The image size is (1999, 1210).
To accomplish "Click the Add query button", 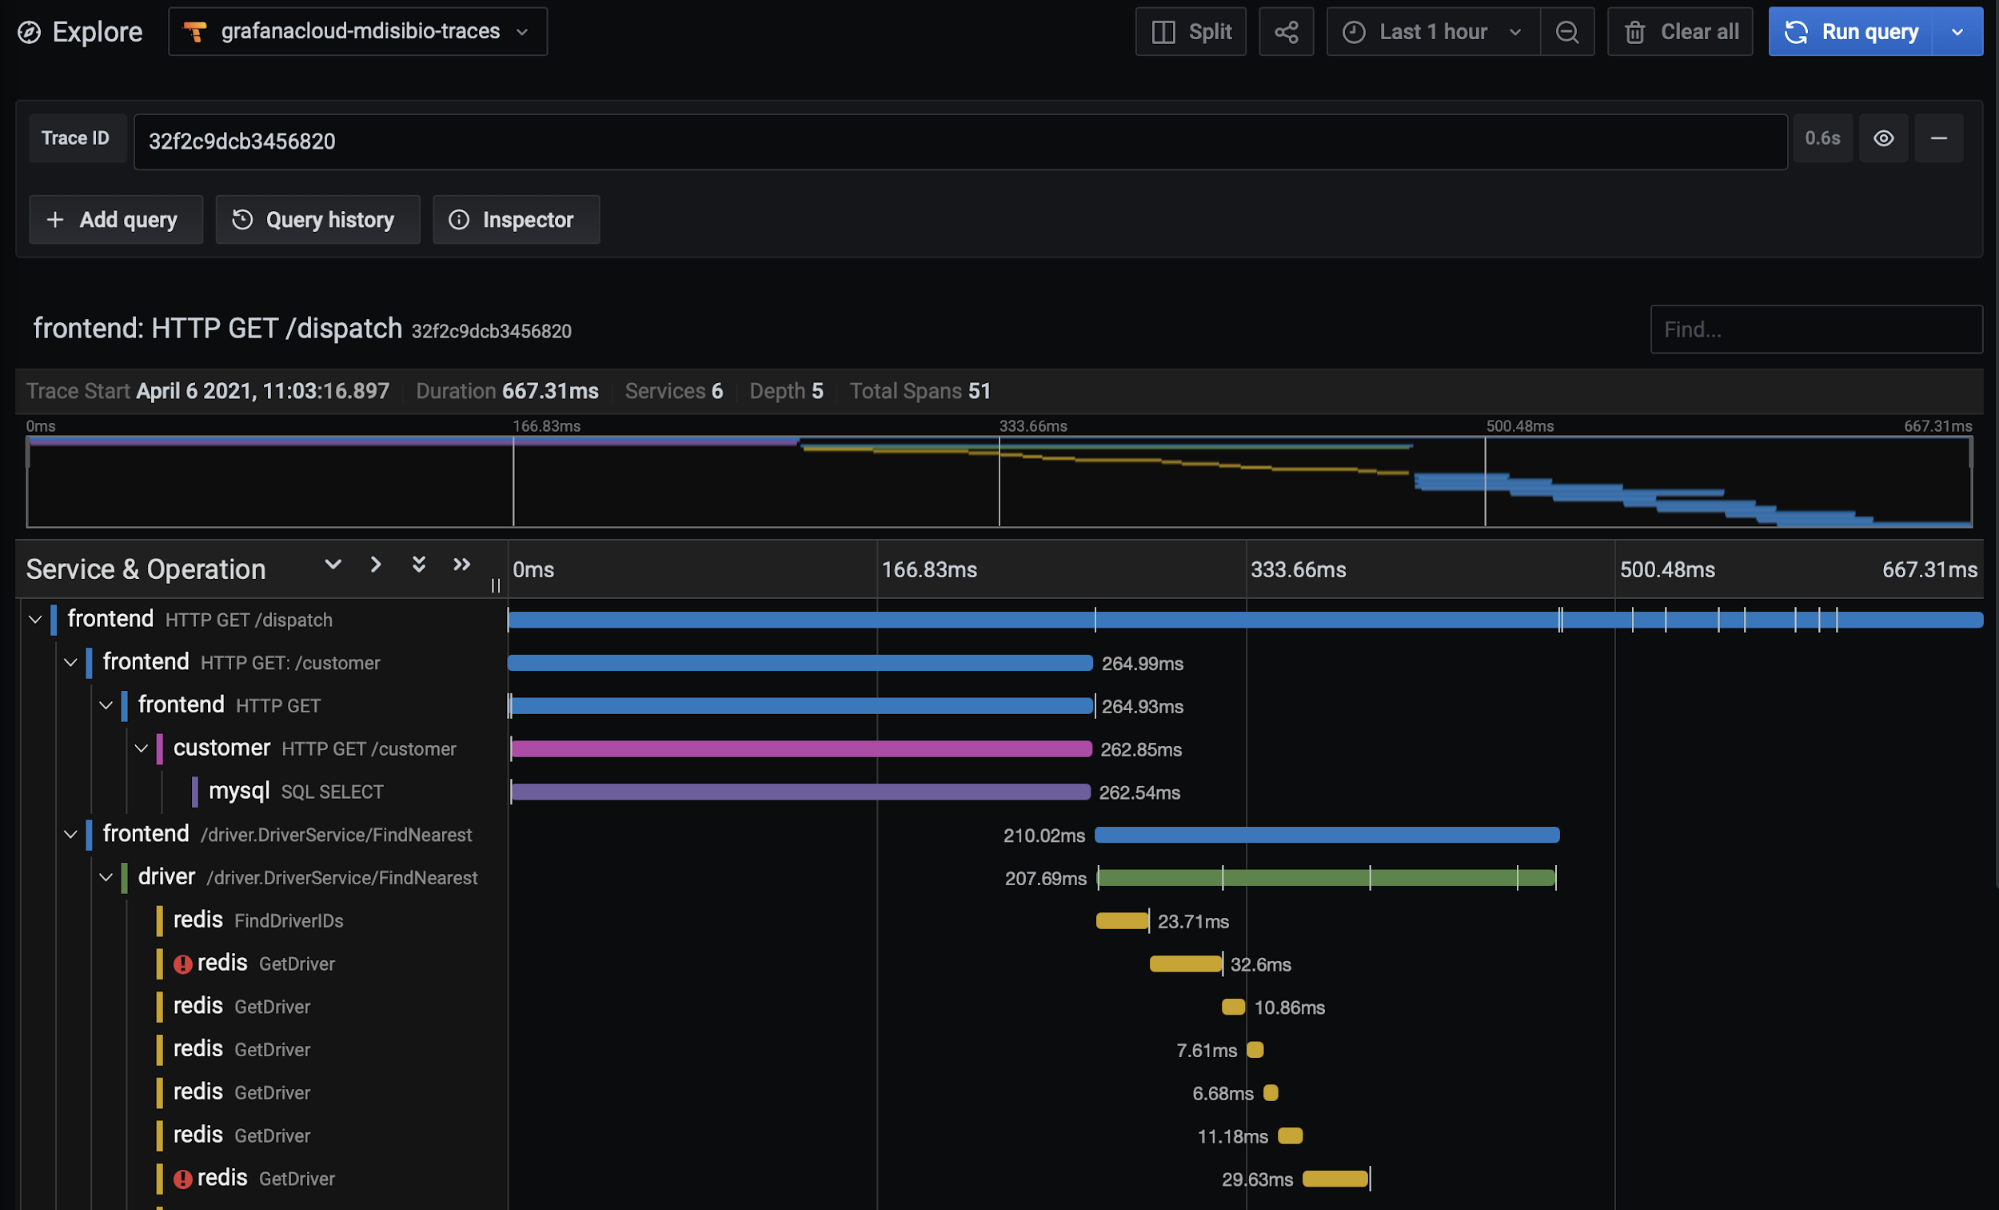I will click(116, 219).
